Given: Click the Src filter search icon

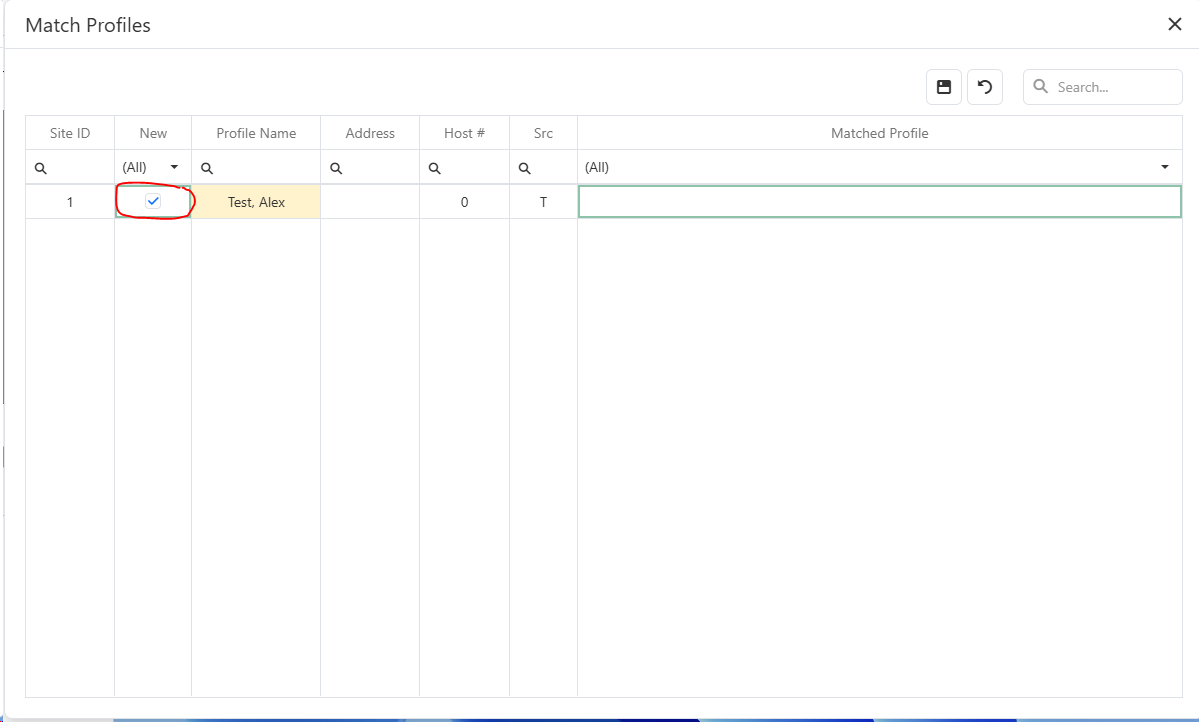Looking at the screenshot, I should click(525, 168).
